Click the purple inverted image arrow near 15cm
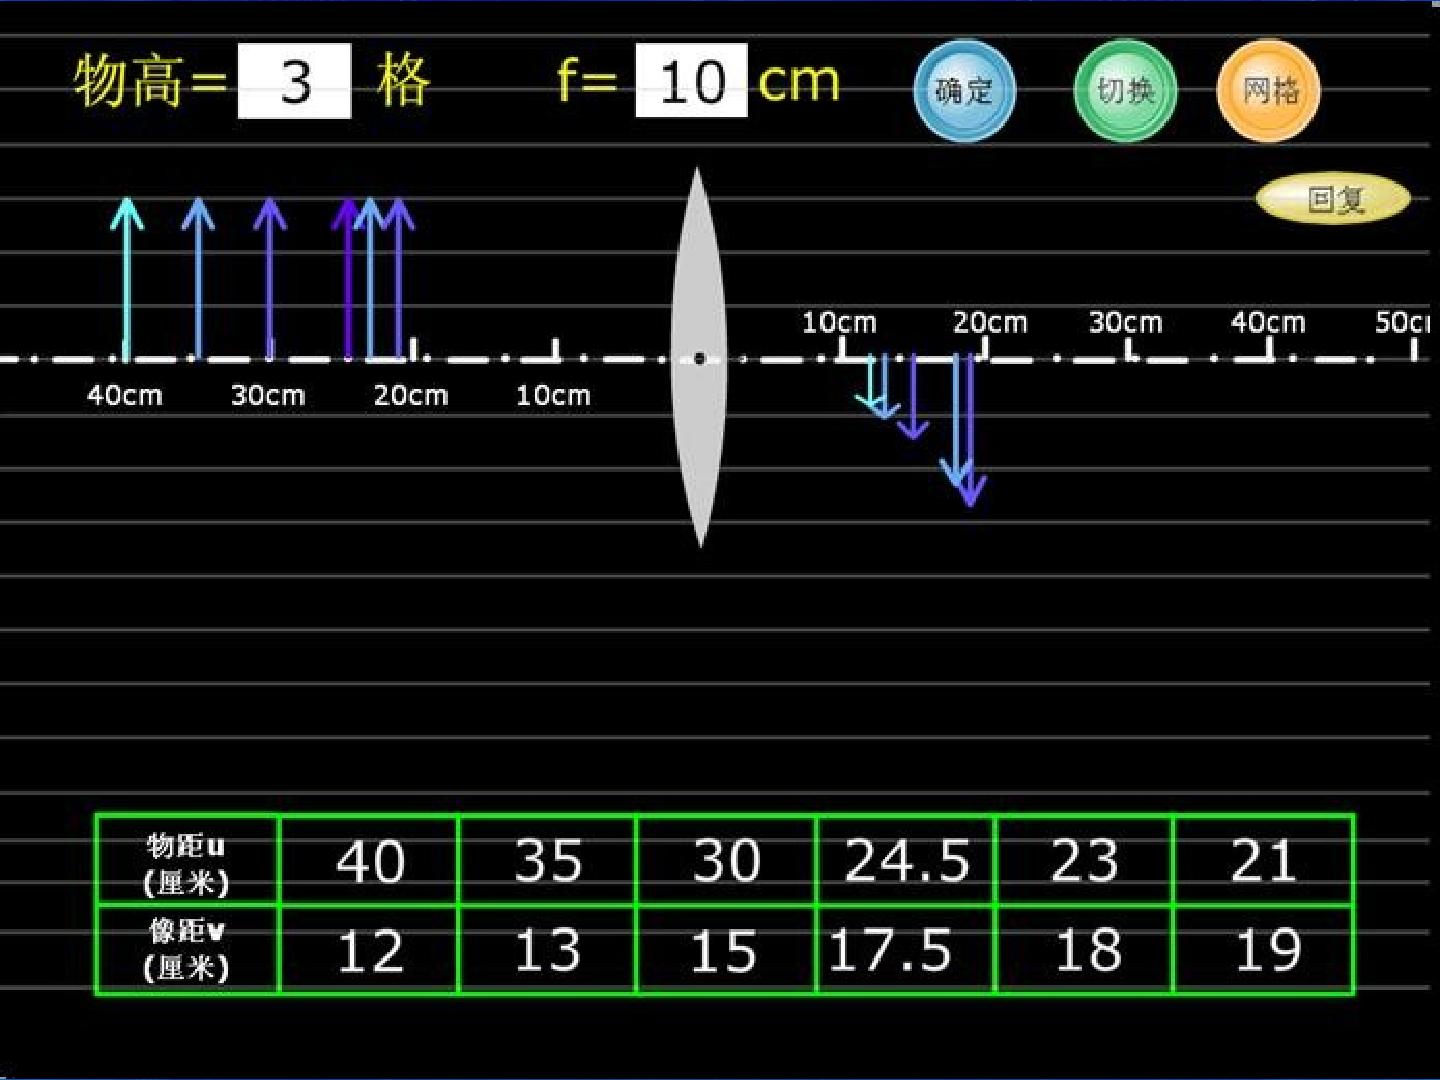Image resolution: width=1440 pixels, height=1080 pixels. pos(913,397)
